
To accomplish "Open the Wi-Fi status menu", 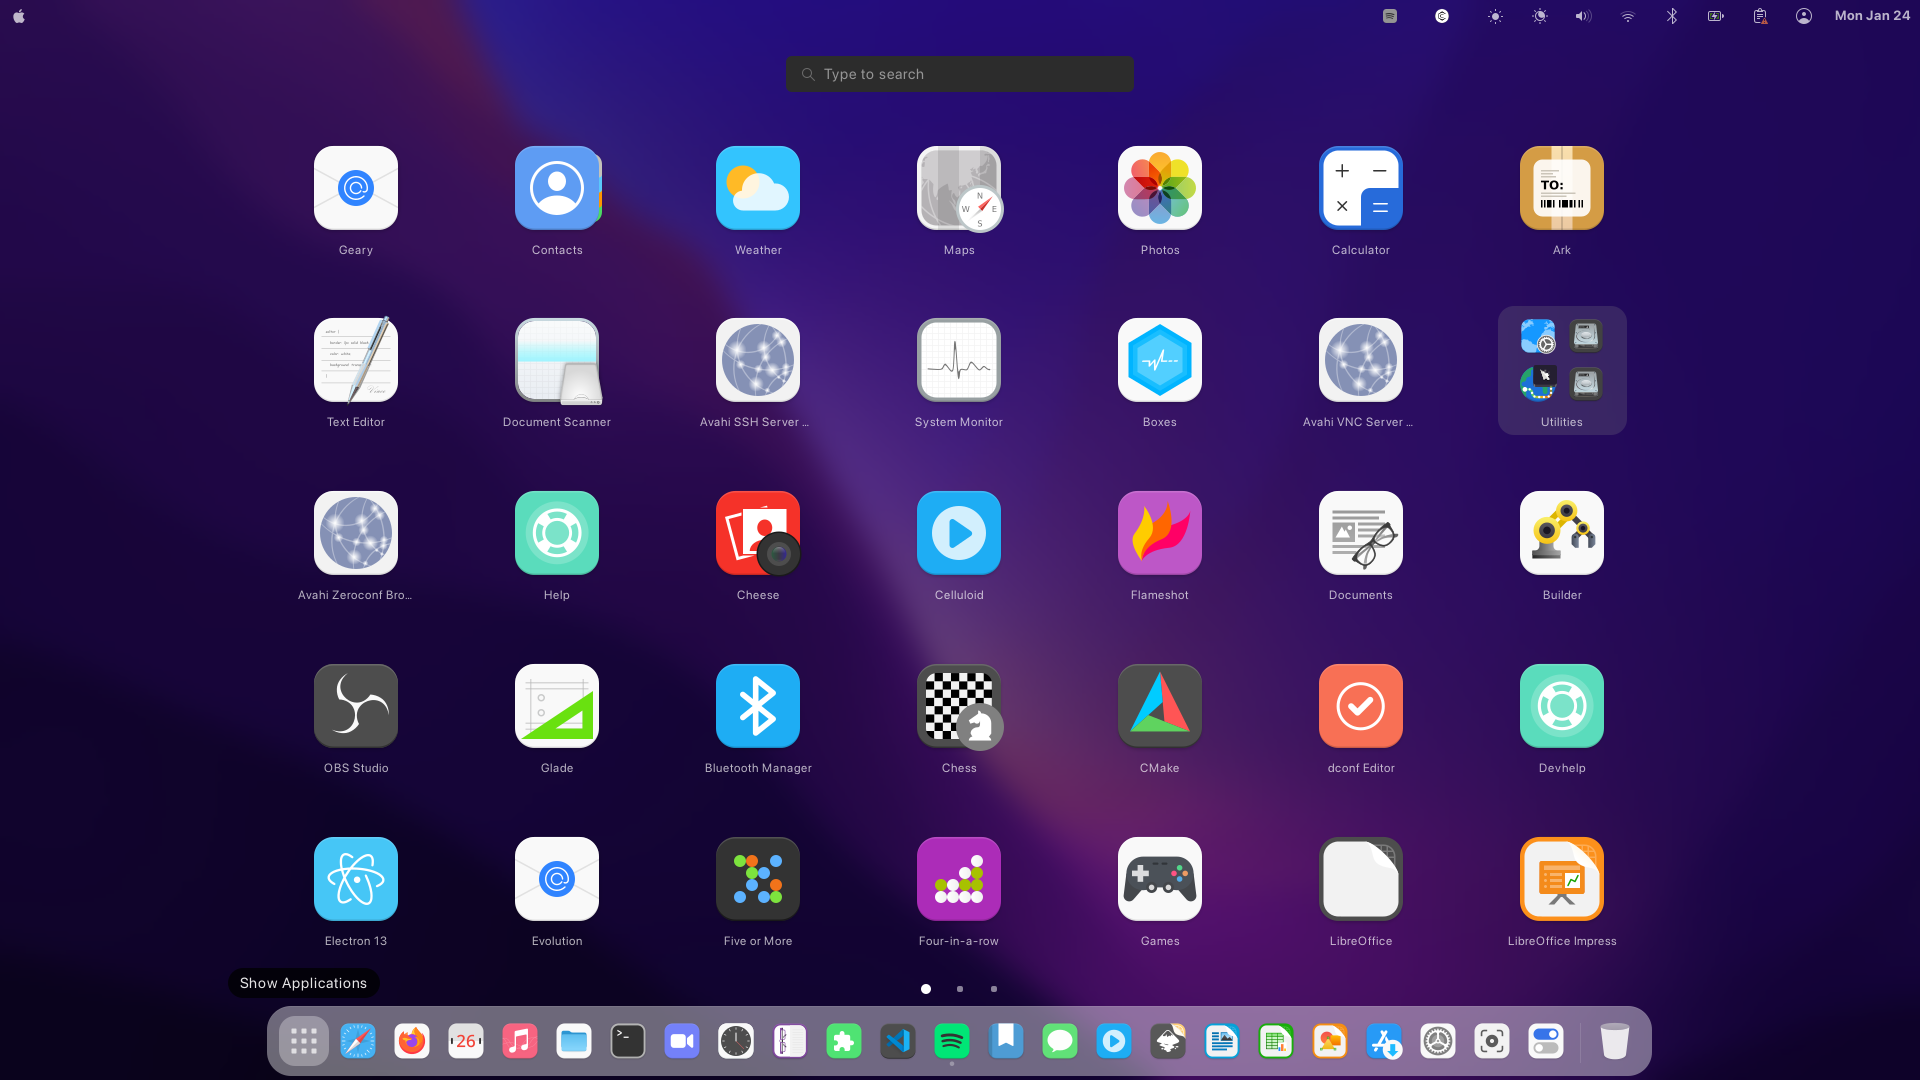I will point(1628,16).
